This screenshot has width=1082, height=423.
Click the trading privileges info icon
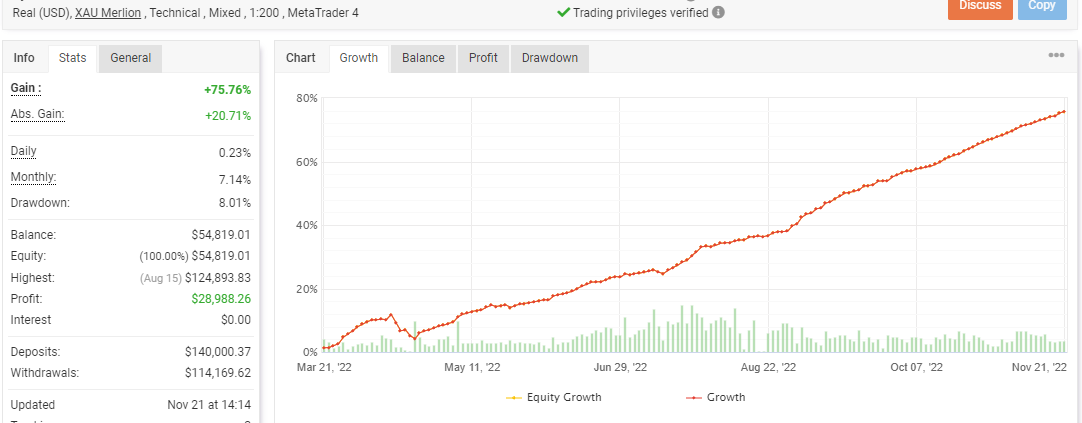[x=719, y=13]
